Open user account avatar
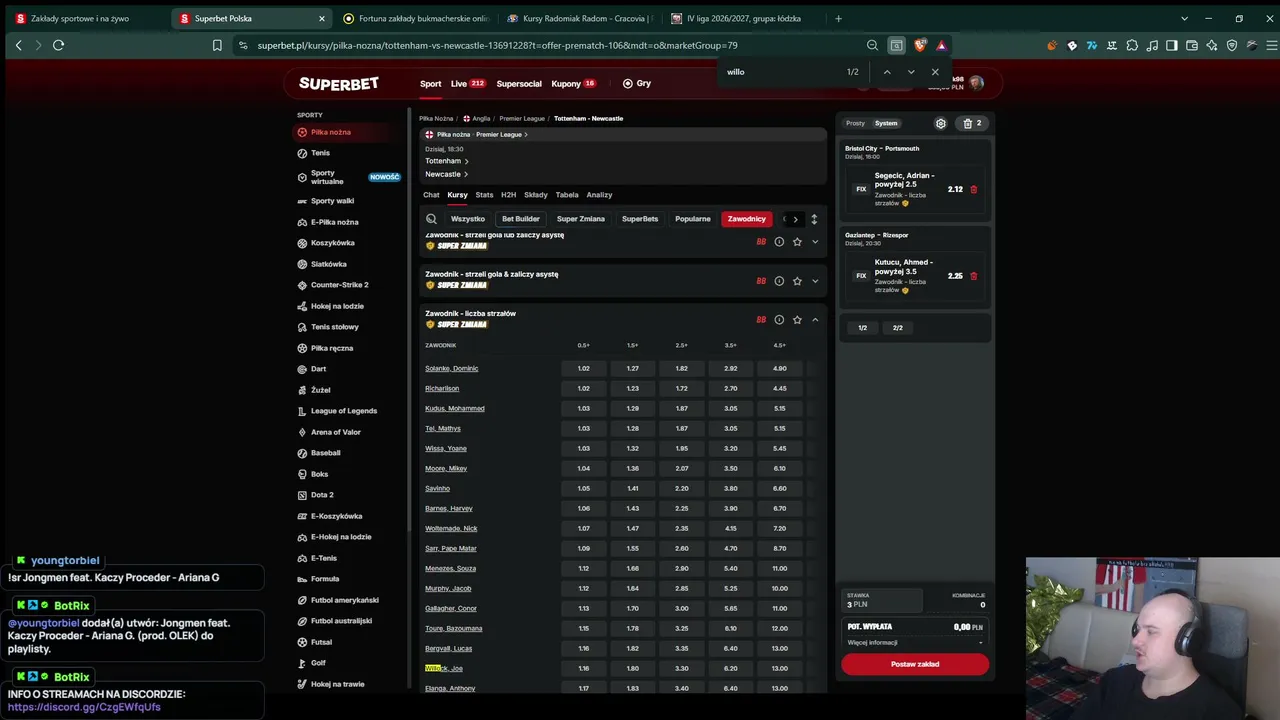Image resolution: width=1280 pixels, height=720 pixels. pos(976,83)
